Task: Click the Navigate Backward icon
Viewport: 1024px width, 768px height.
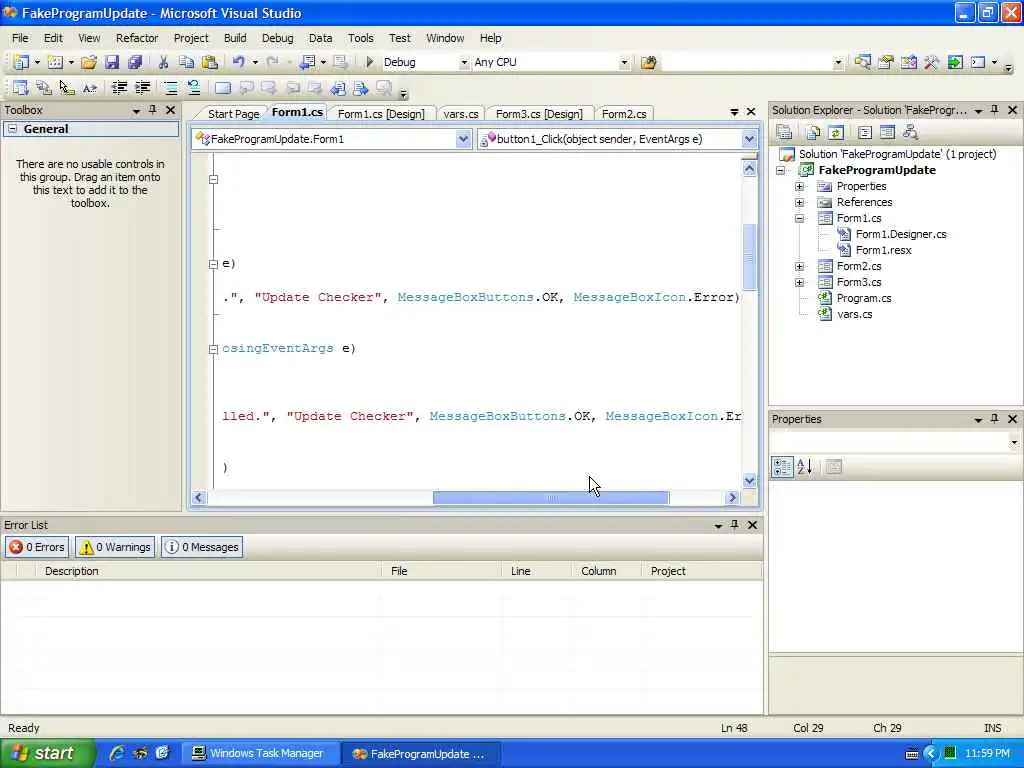Action: [307, 62]
